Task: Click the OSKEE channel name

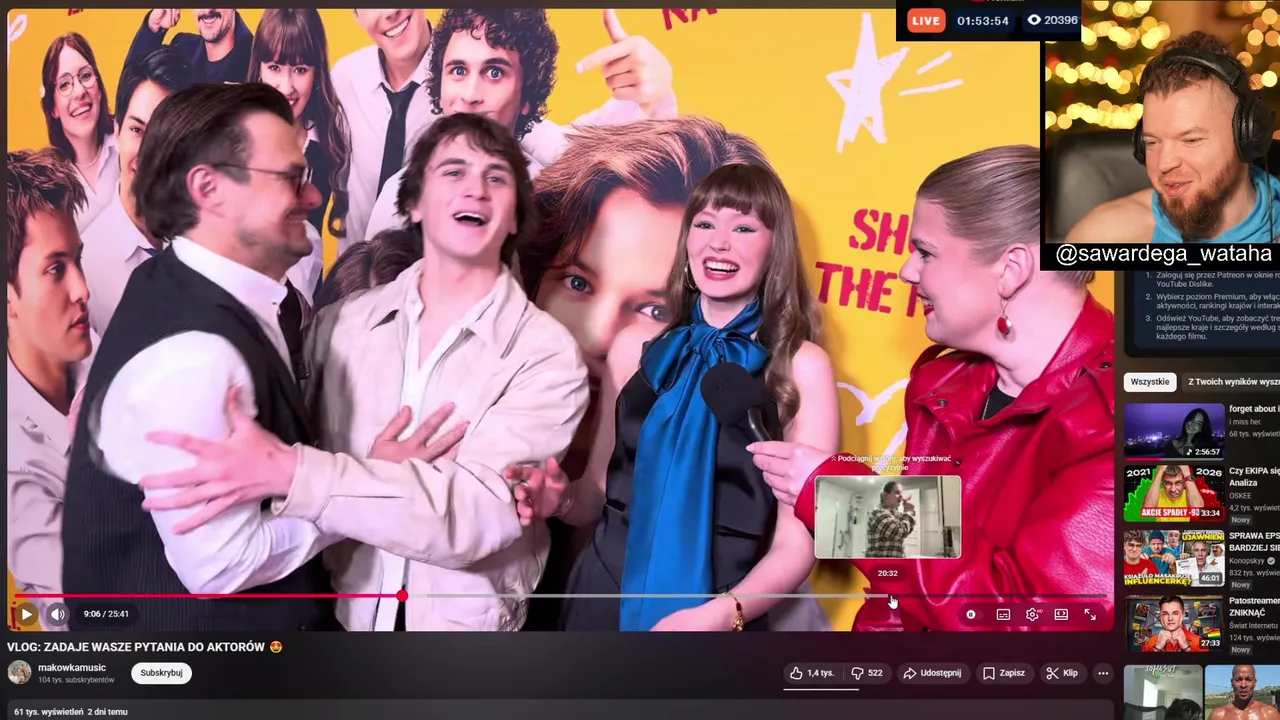Action: (x=1241, y=495)
